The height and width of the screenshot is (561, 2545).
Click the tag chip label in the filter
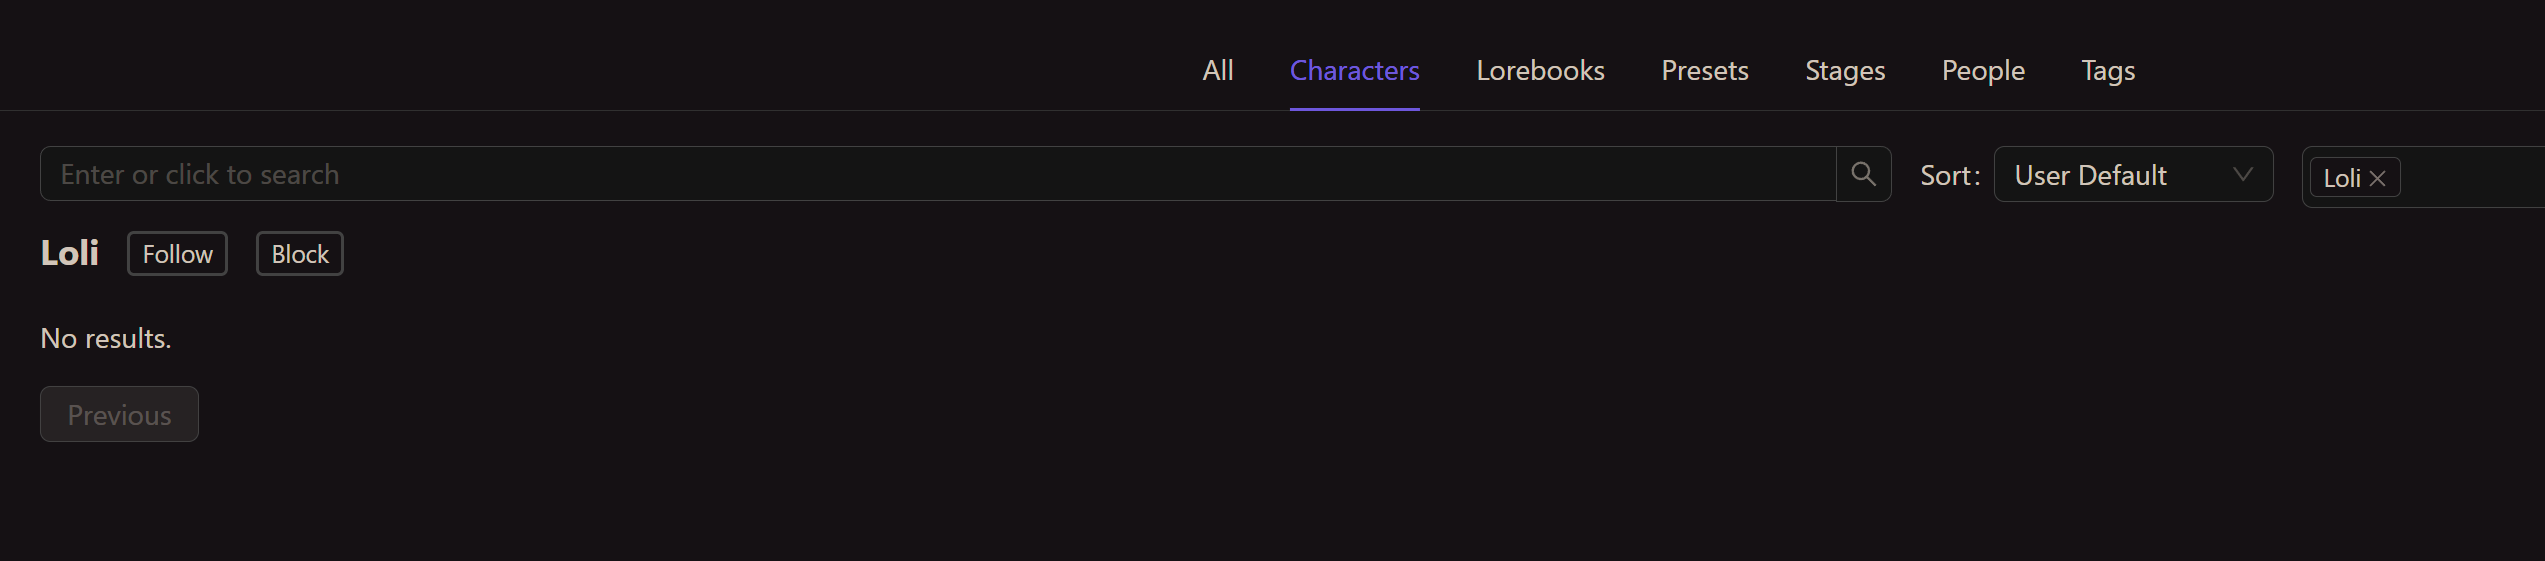click(2342, 179)
